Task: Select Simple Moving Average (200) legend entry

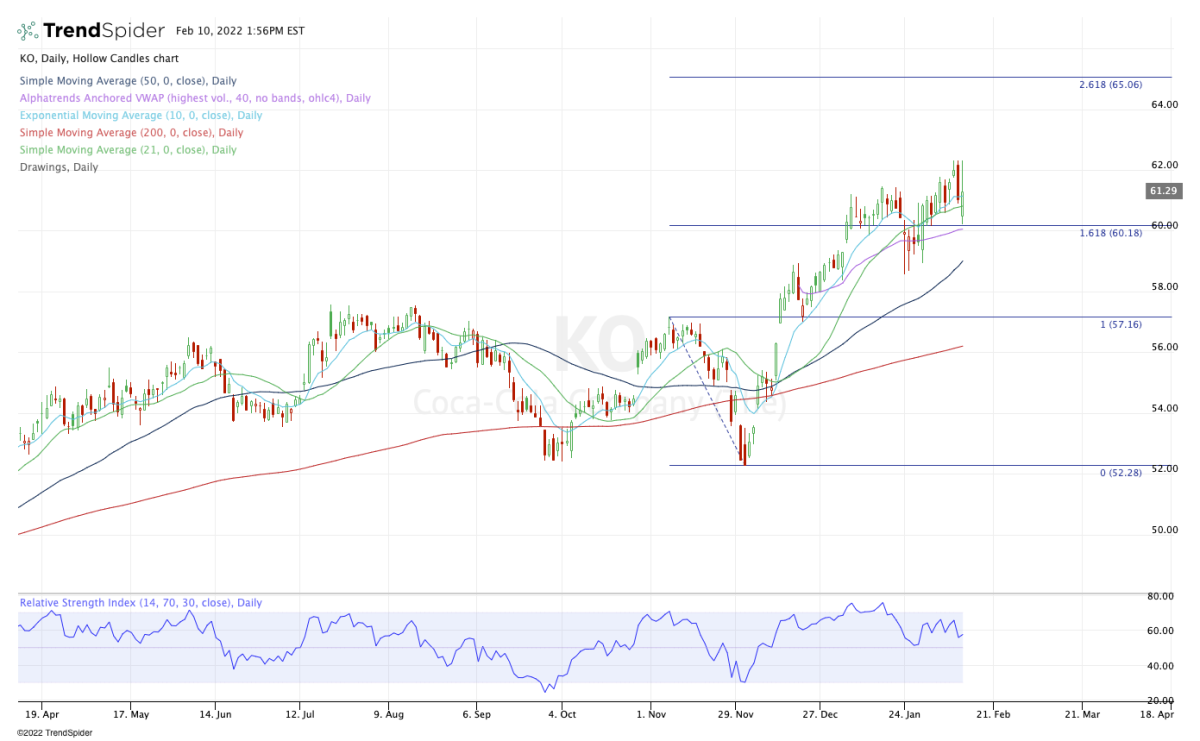Action: 131,132
